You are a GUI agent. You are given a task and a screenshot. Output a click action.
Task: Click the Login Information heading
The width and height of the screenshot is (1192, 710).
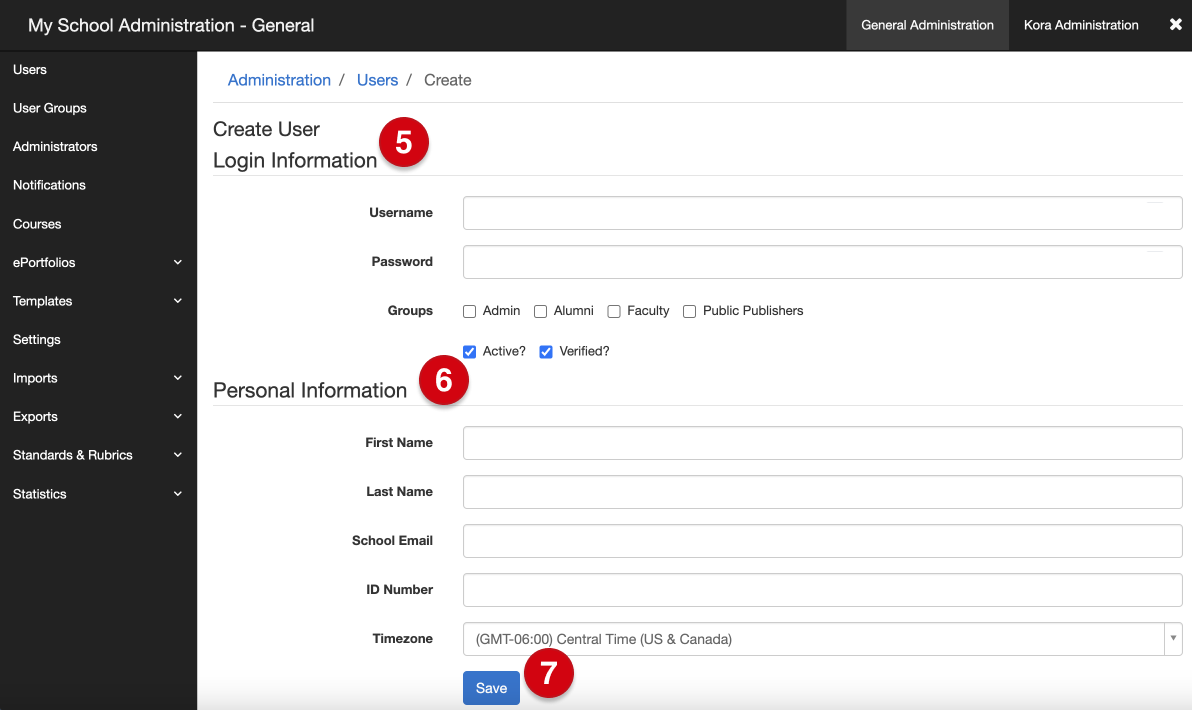click(295, 160)
